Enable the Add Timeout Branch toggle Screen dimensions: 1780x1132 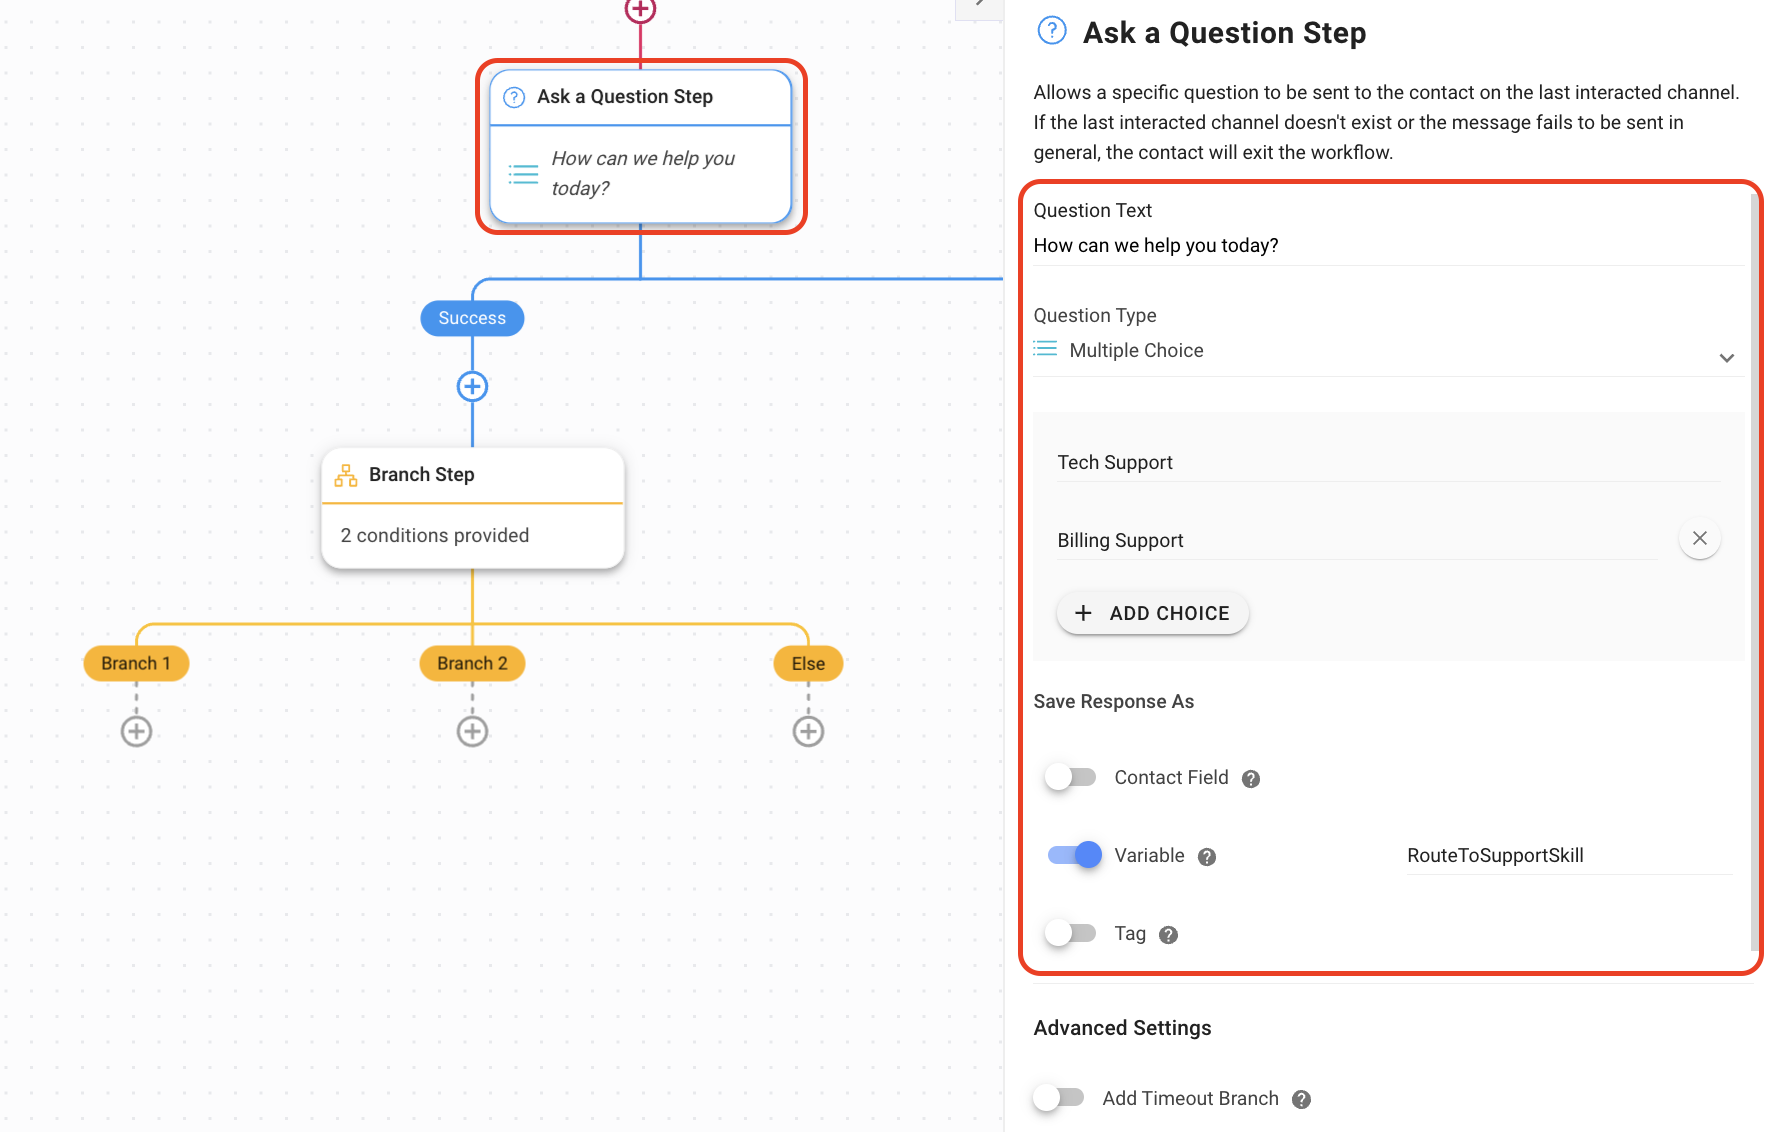coord(1059,1098)
